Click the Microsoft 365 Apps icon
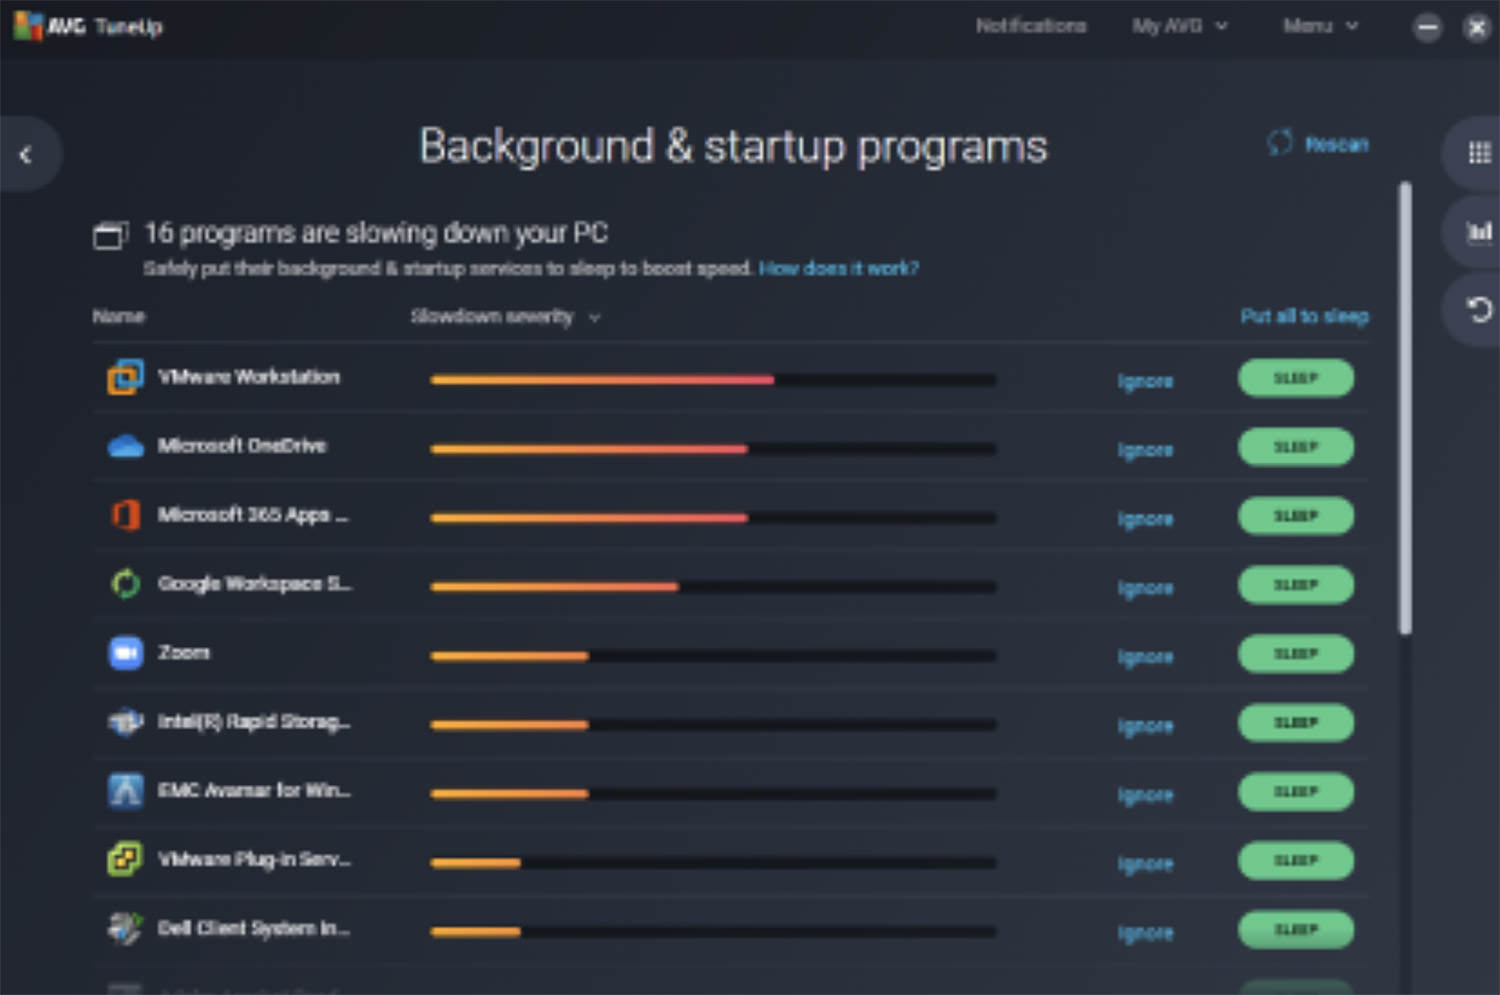The width and height of the screenshot is (1500, 995). coord(125,515)
